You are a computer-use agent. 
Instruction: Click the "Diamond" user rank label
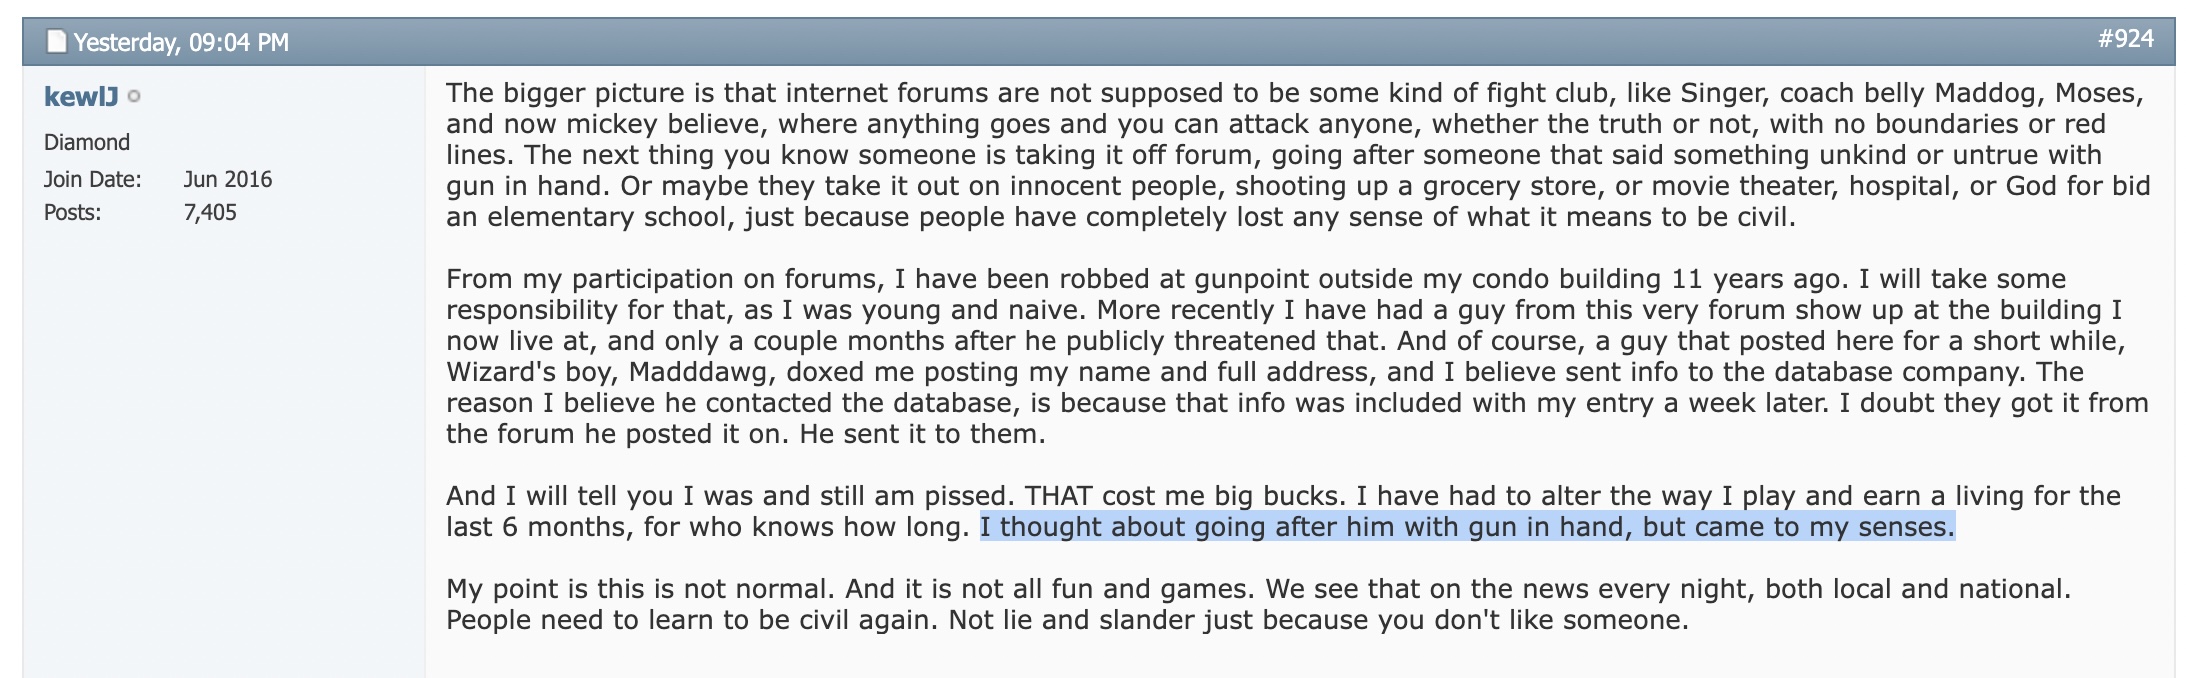coord(87,142)
